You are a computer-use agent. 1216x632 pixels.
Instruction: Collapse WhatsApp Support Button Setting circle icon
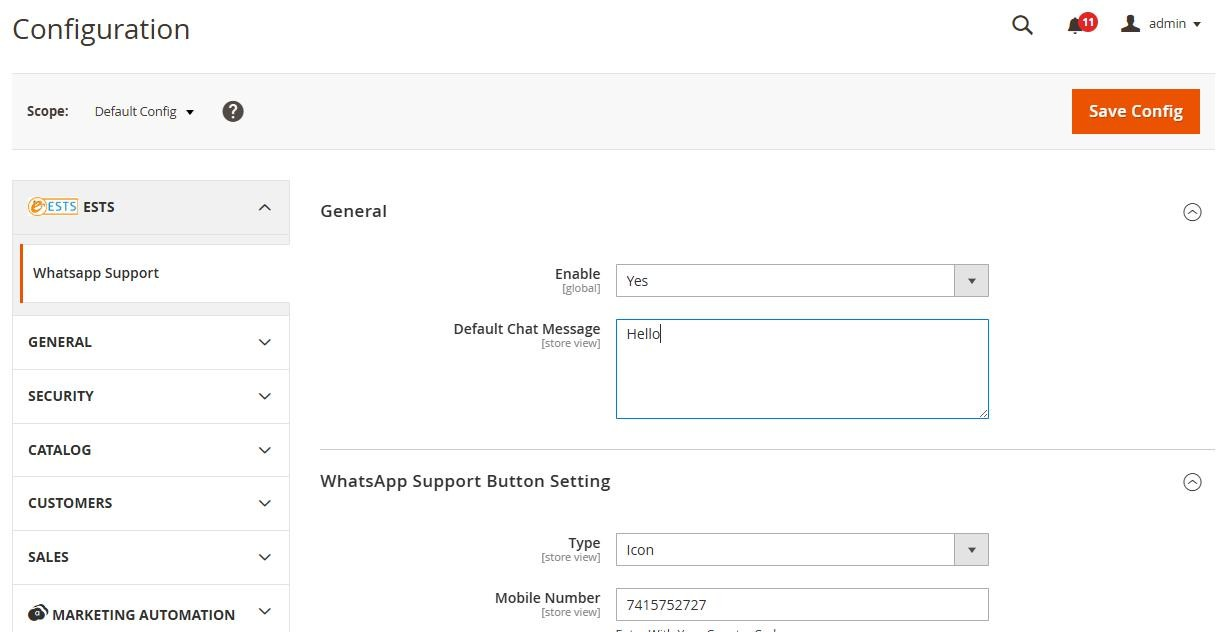coord(1192,482)
